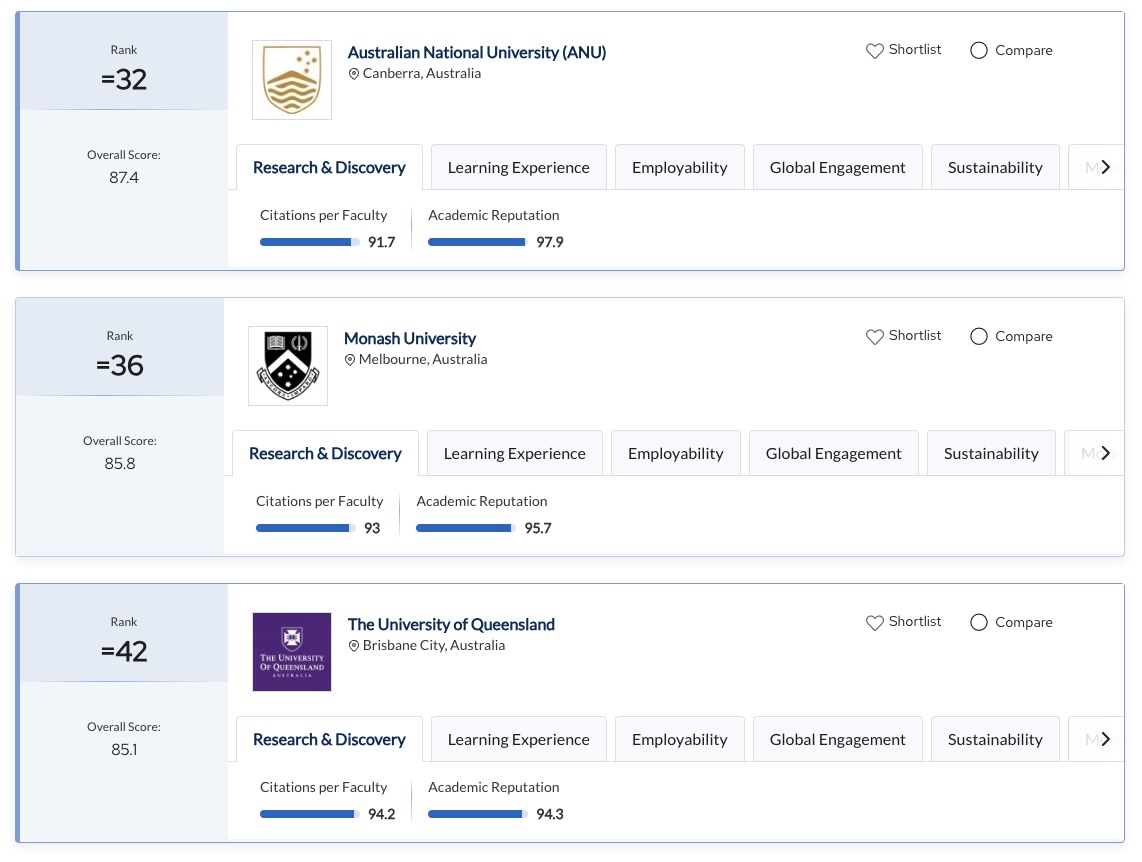
Task: Click location pin next to Canberra, Australia
Action: (354, 74)
